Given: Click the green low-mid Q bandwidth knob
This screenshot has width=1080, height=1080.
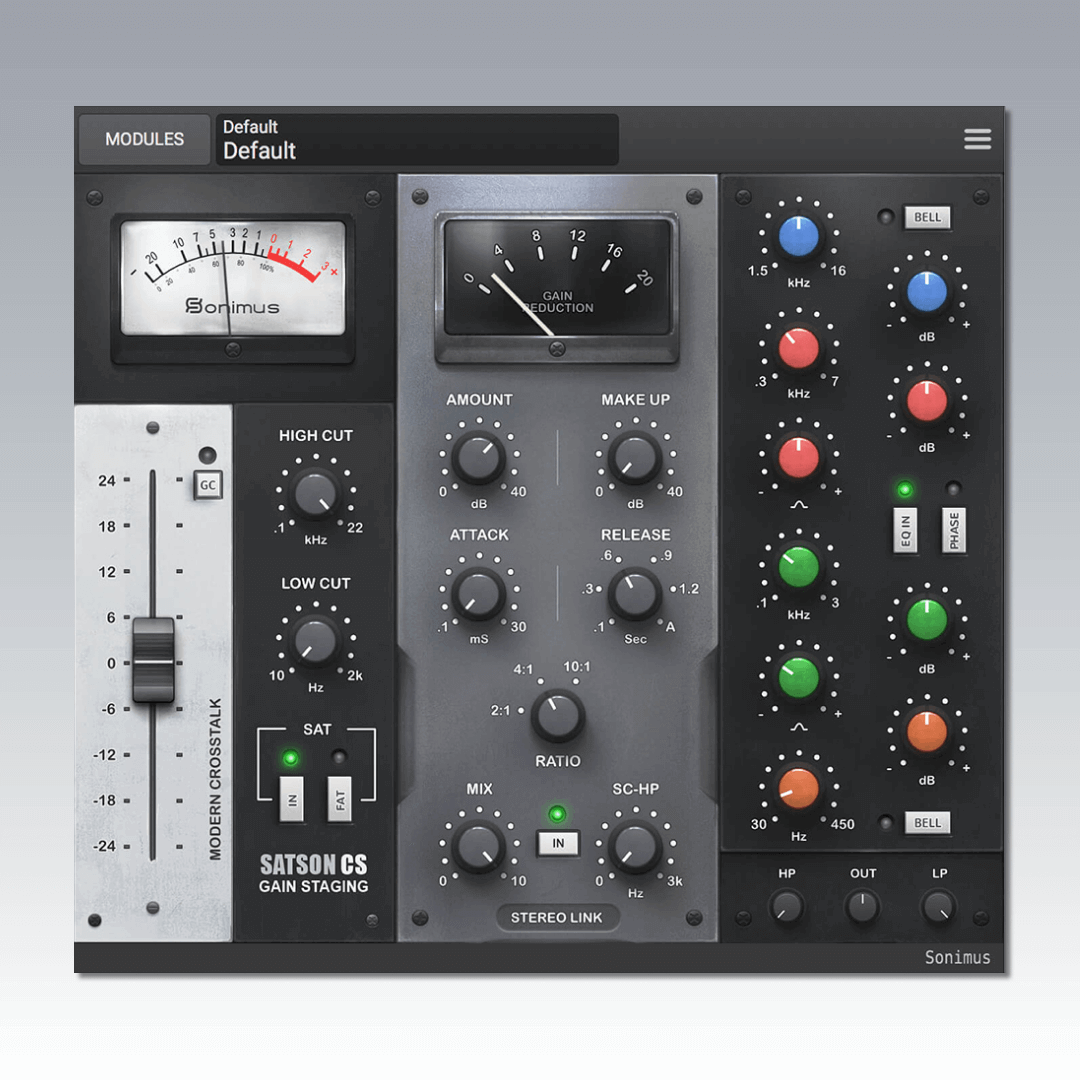Looking at the screenshot, I should pos(799,678).
